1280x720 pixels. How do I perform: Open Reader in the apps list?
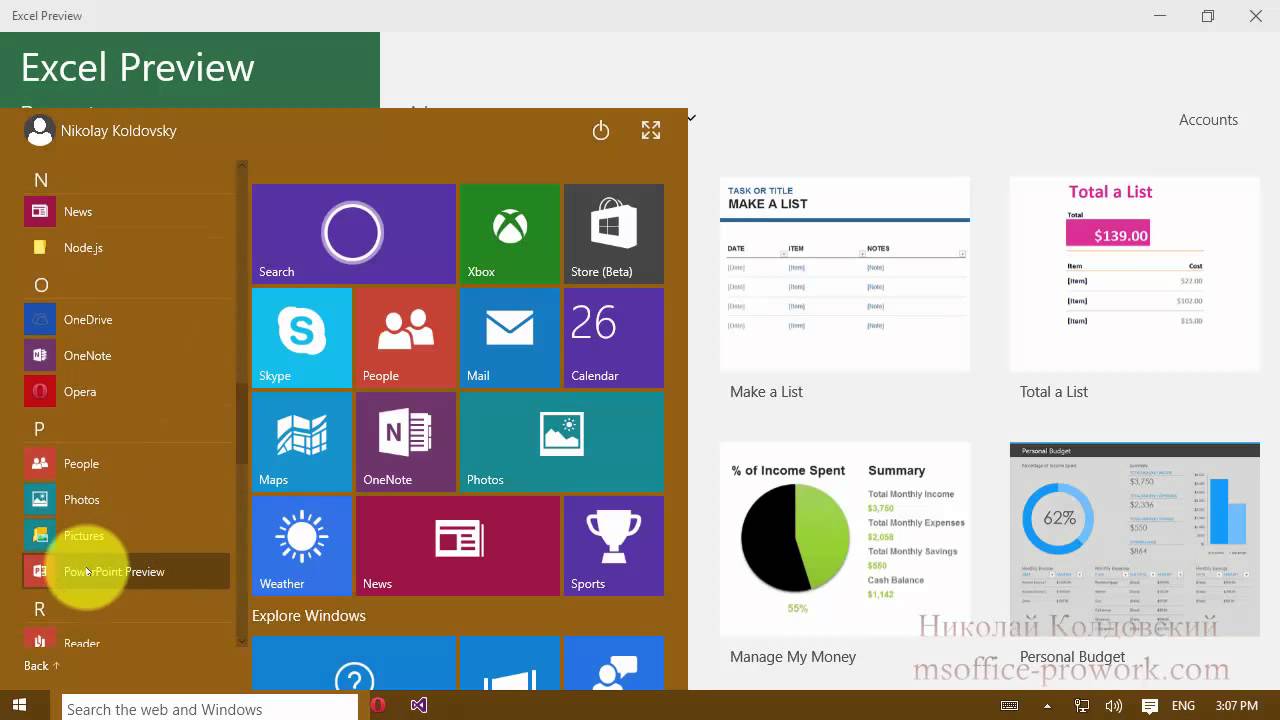[127, 641]
